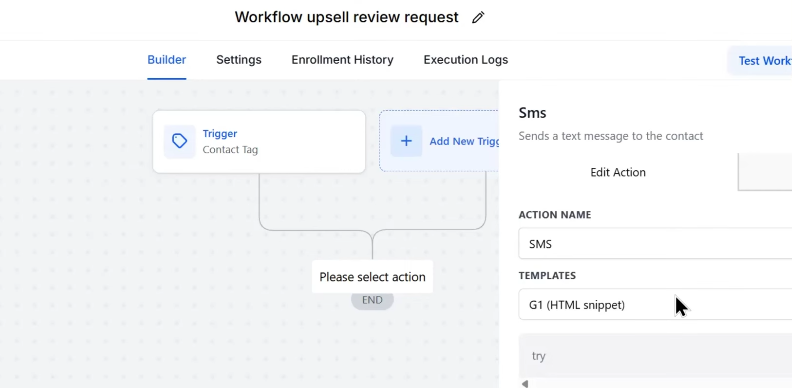Image resolution: width=792 pixels, height=388 pixels.
Task: Click the message text area containing 'try'
Action: click(x=655, y=356)
